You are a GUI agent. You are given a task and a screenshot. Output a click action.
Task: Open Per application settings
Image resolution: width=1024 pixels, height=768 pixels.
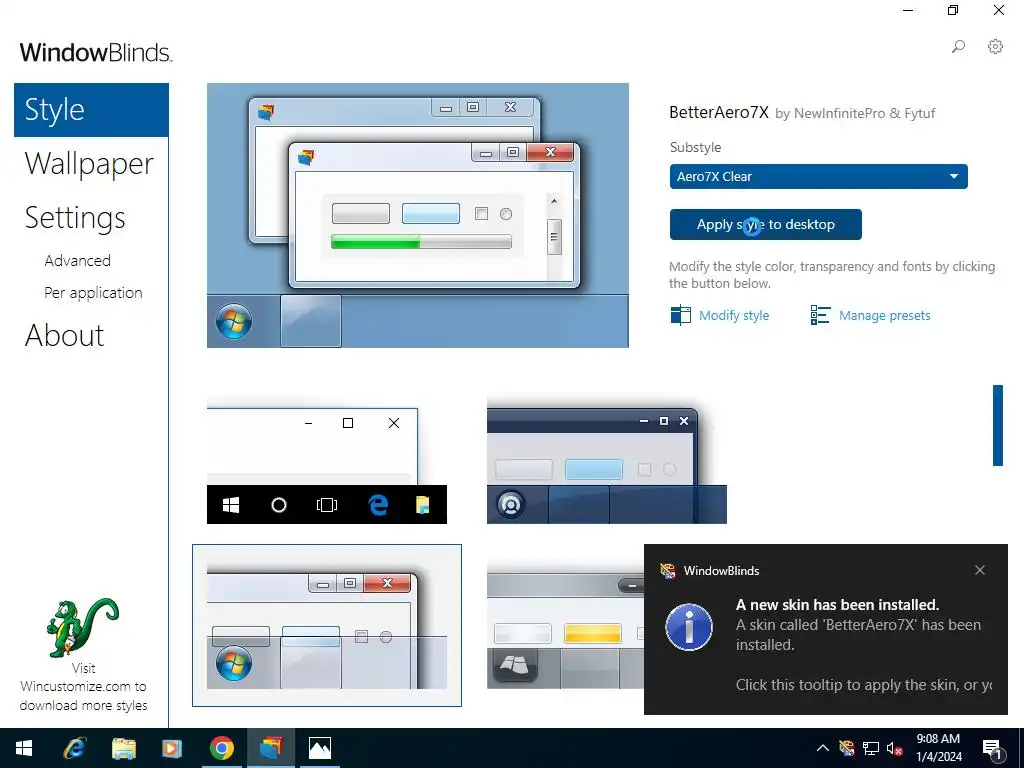click(x=93, y=293)
